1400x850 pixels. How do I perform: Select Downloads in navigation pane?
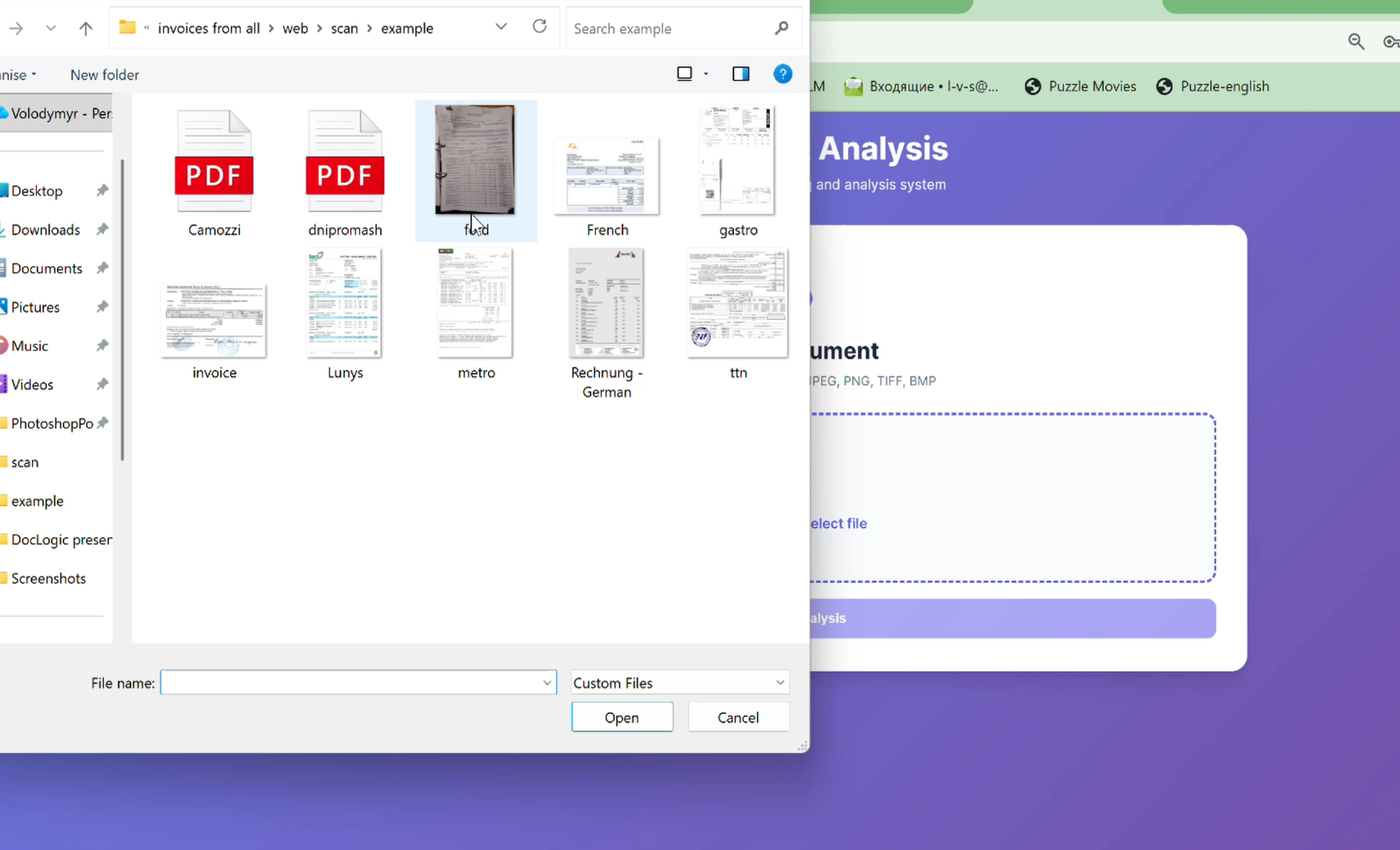click(x=45, y=230)
